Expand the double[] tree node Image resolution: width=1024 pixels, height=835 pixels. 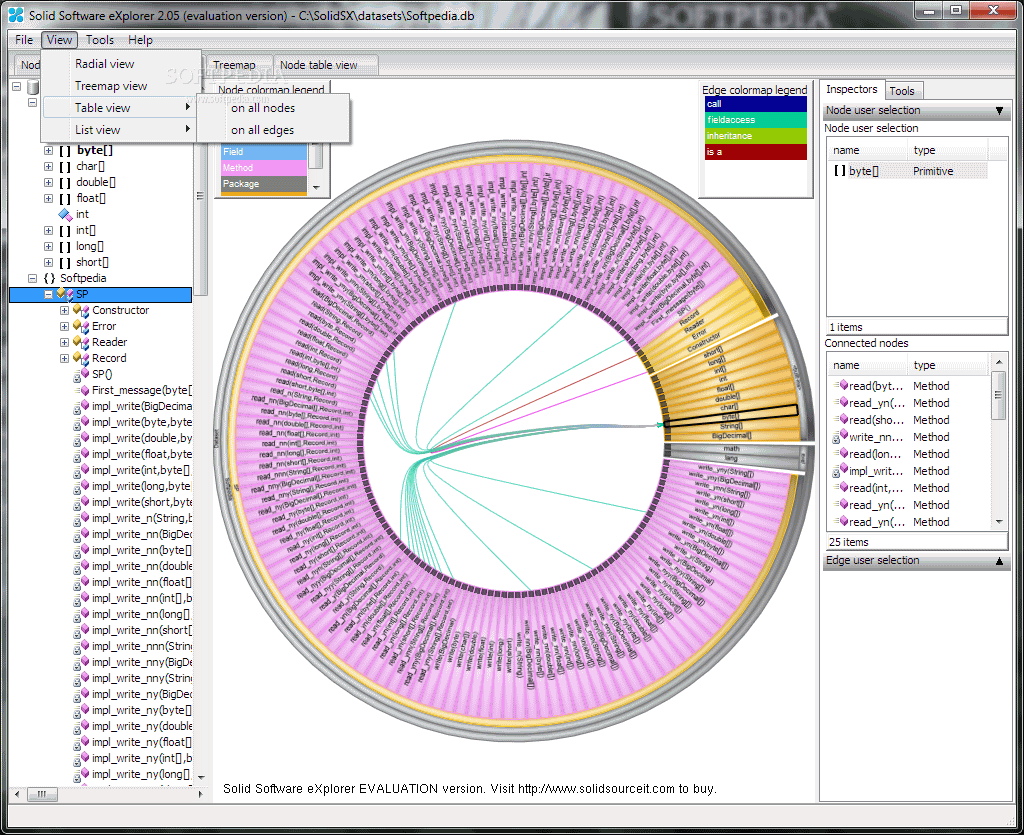(48, 183)
